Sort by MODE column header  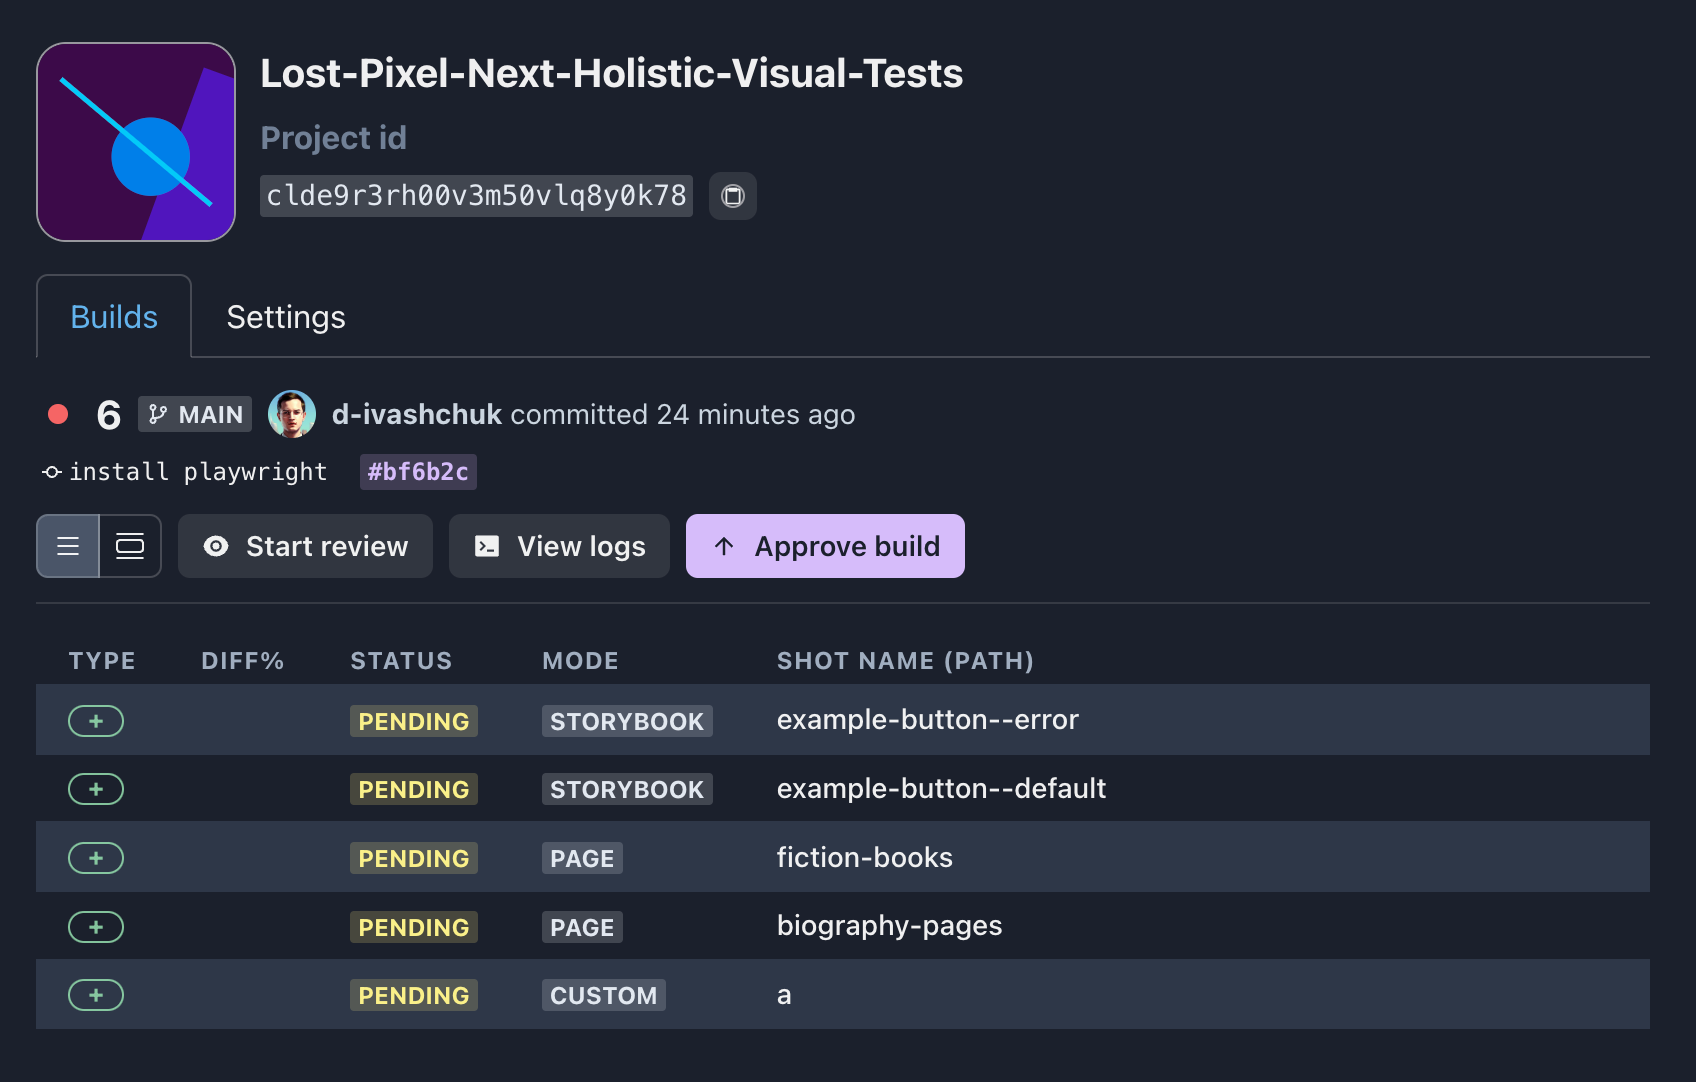click(x=580, y=661)
